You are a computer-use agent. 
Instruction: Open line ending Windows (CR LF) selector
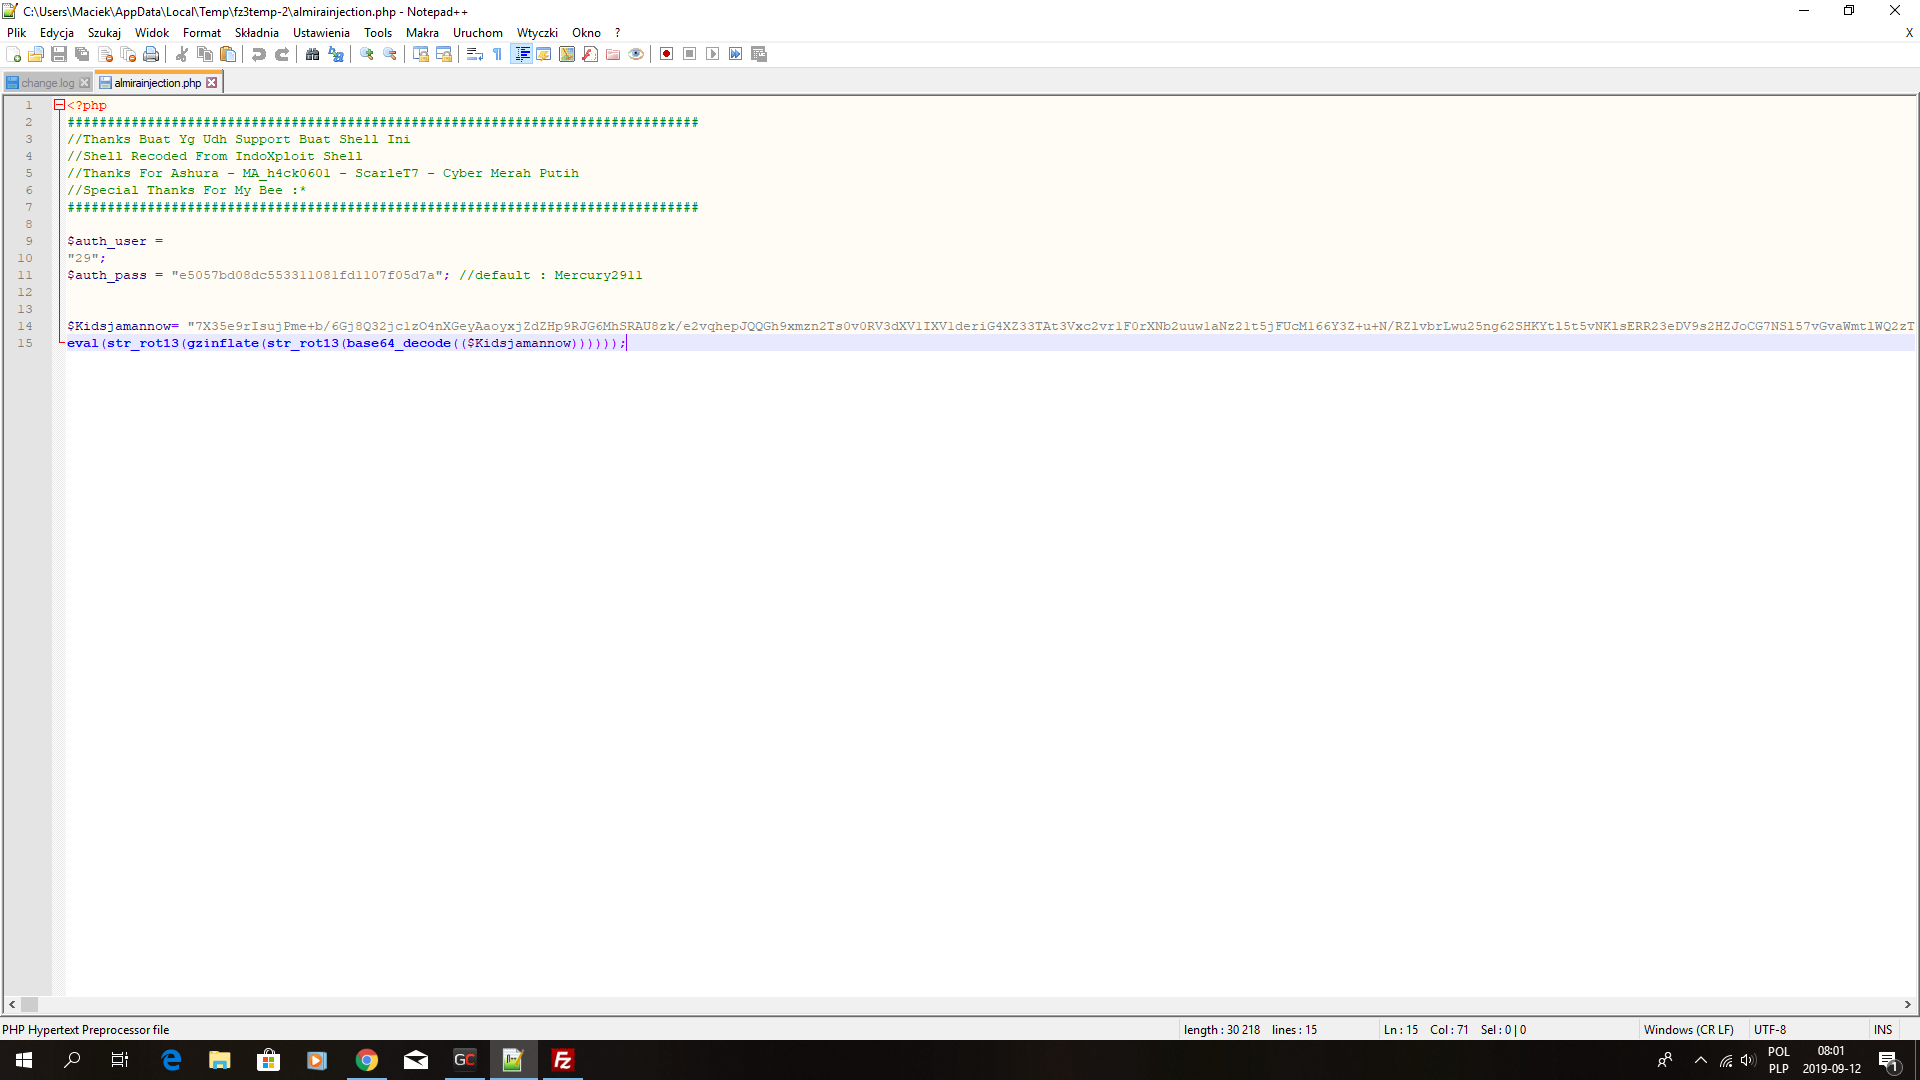pos(1688,1030)
